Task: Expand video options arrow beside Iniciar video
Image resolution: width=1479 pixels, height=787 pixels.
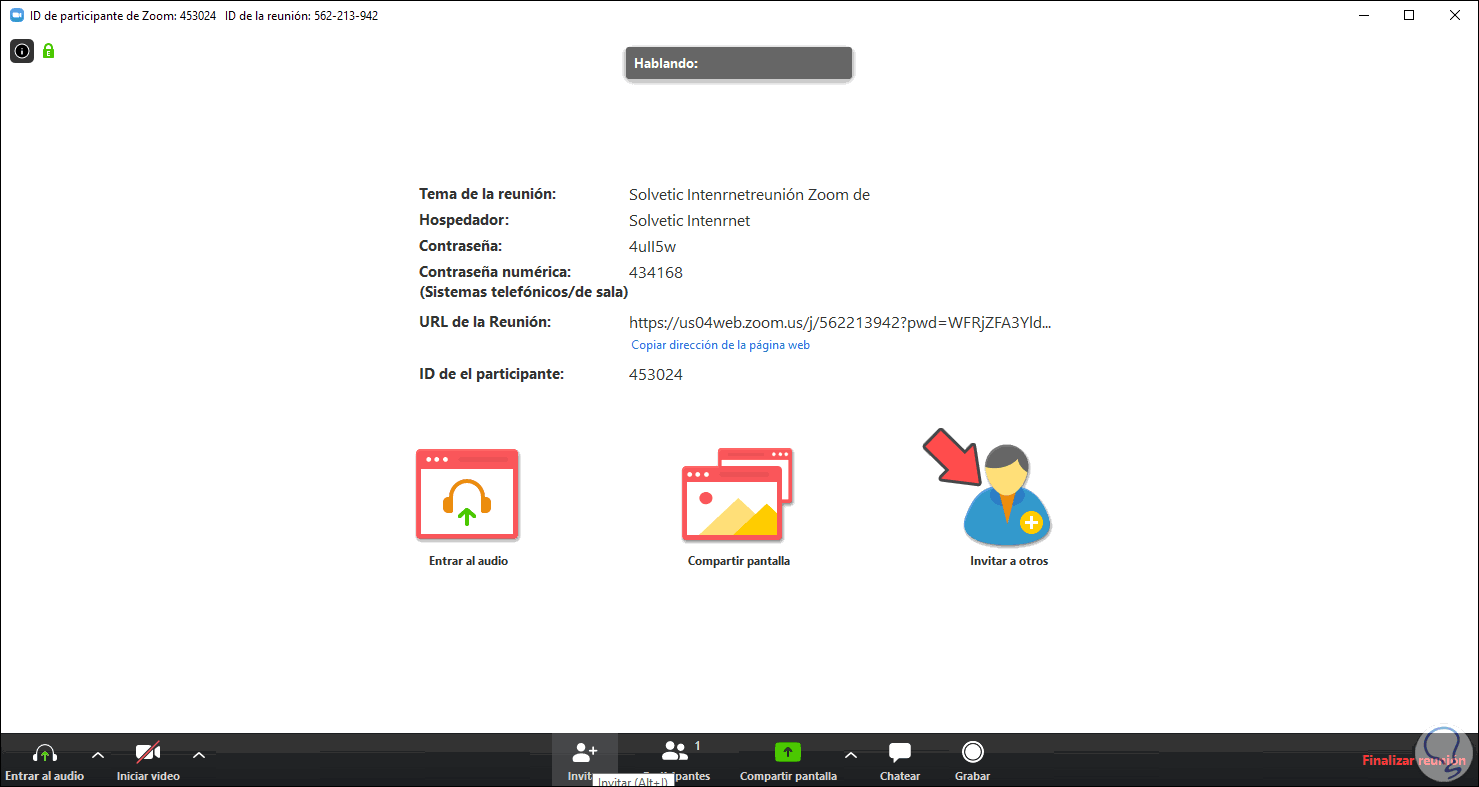Action: point(199,755)
